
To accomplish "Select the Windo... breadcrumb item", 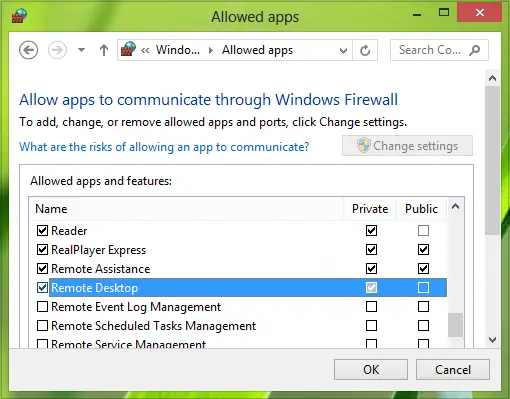I will pos(178,50).
